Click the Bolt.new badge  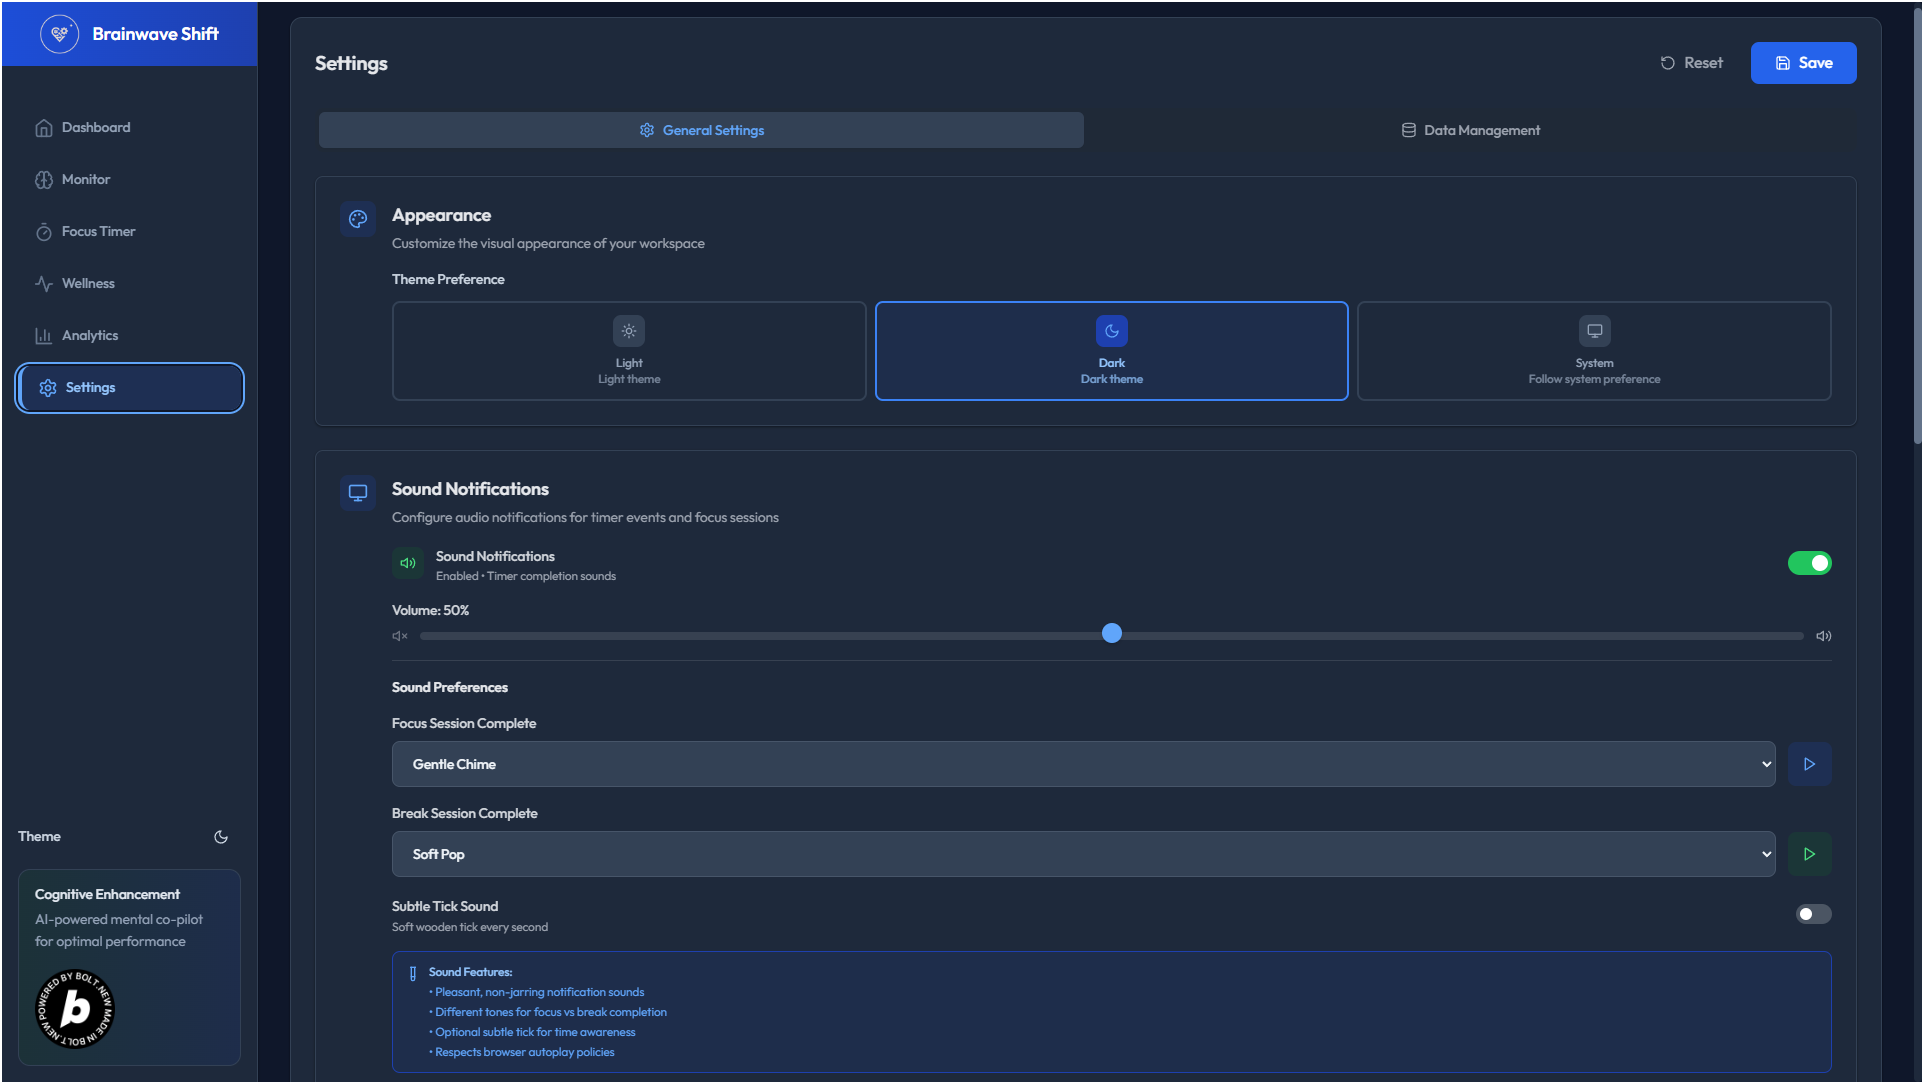[x=75, y=1009]
